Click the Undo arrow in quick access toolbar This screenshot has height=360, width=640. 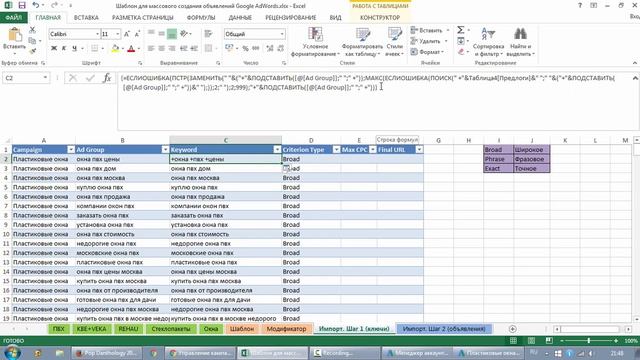36,5
